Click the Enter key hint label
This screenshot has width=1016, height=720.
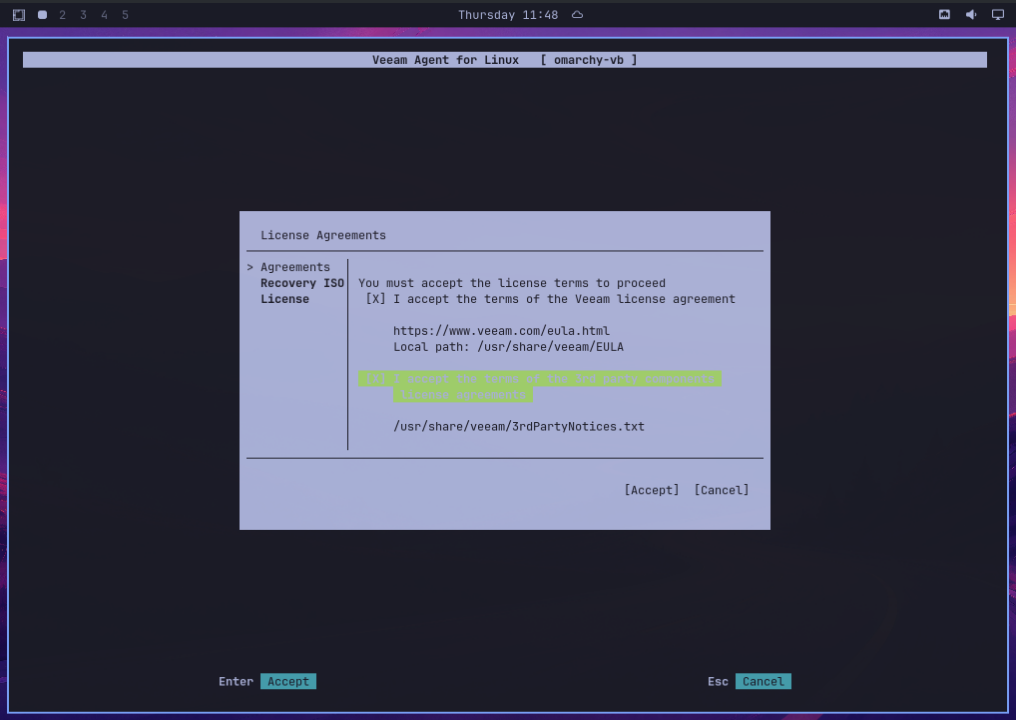pos(236,682)
